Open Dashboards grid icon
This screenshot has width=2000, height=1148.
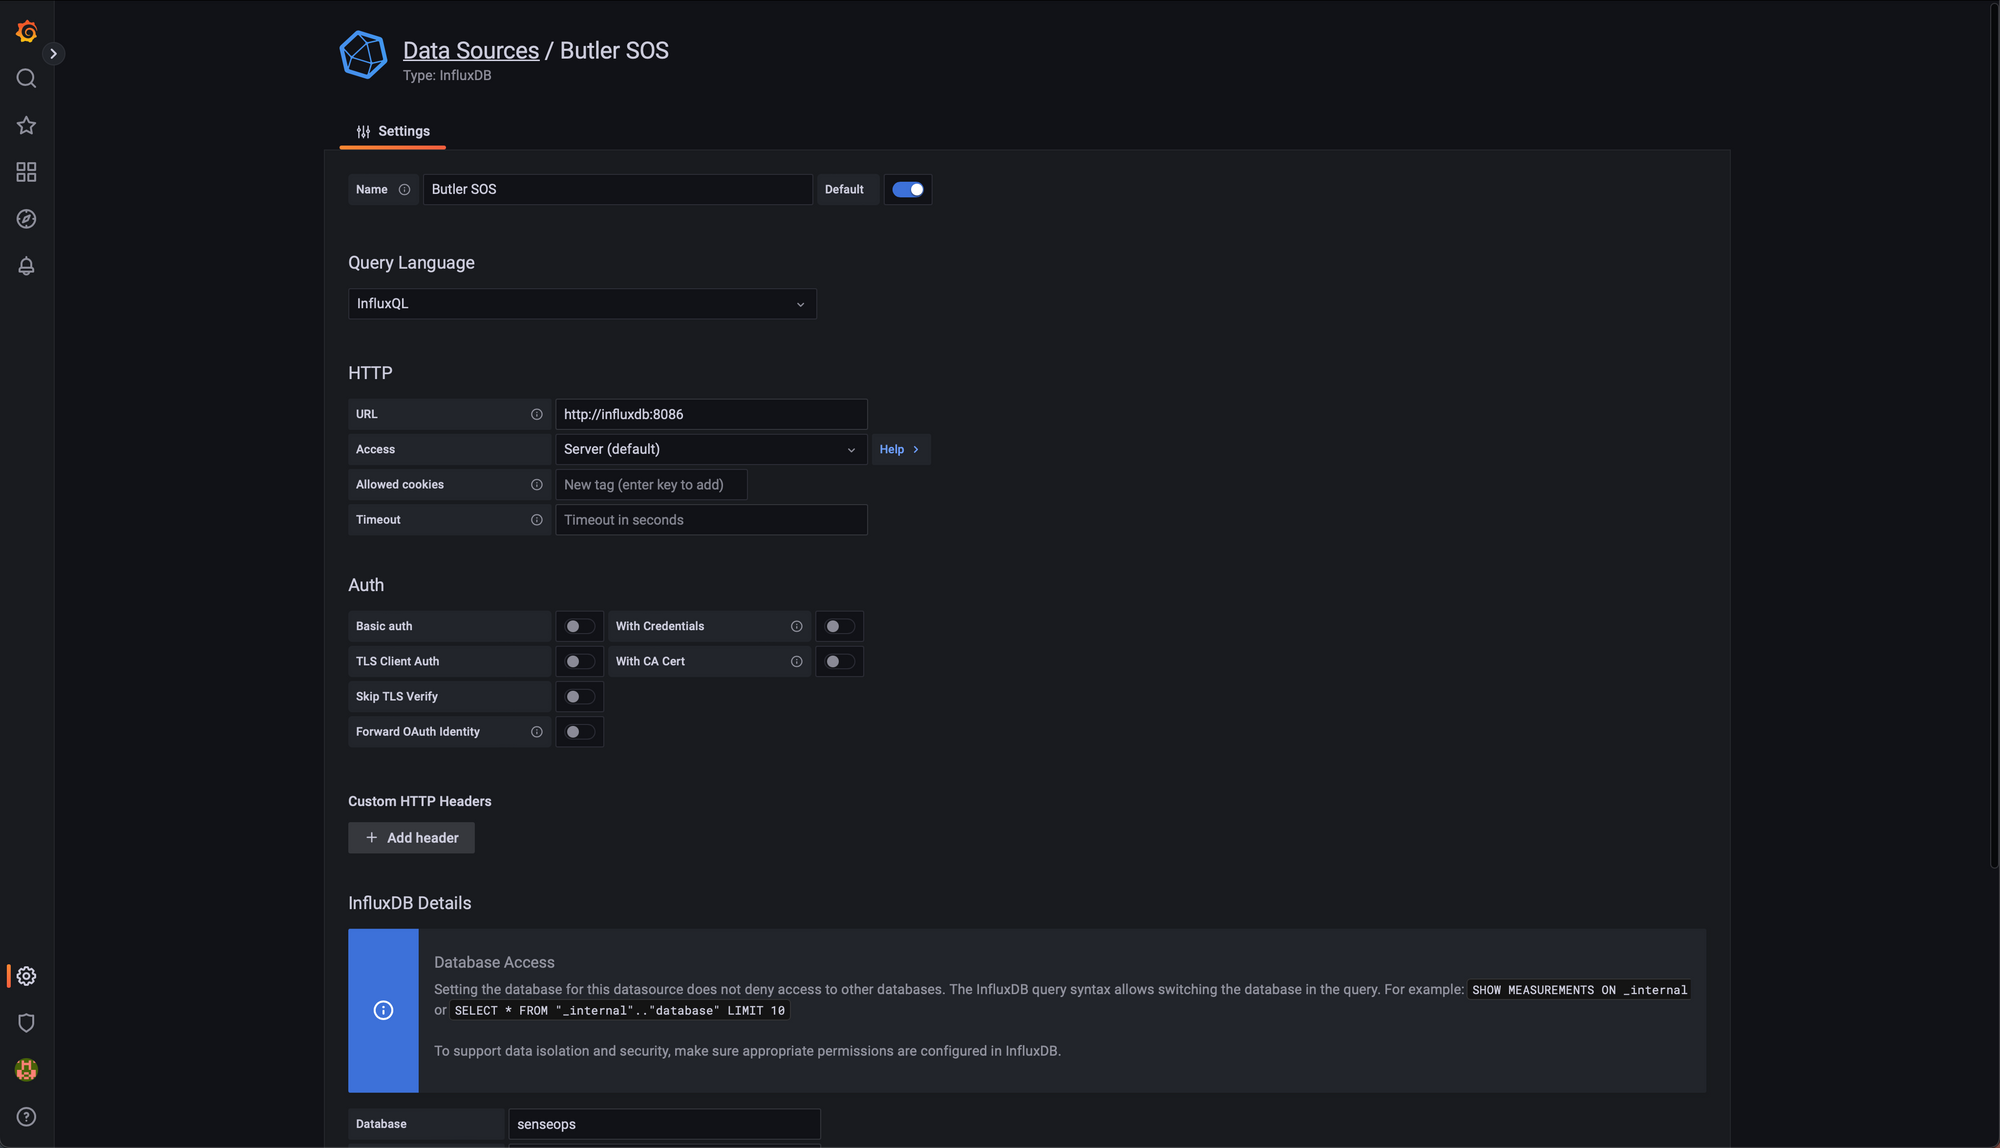point(27,173)
